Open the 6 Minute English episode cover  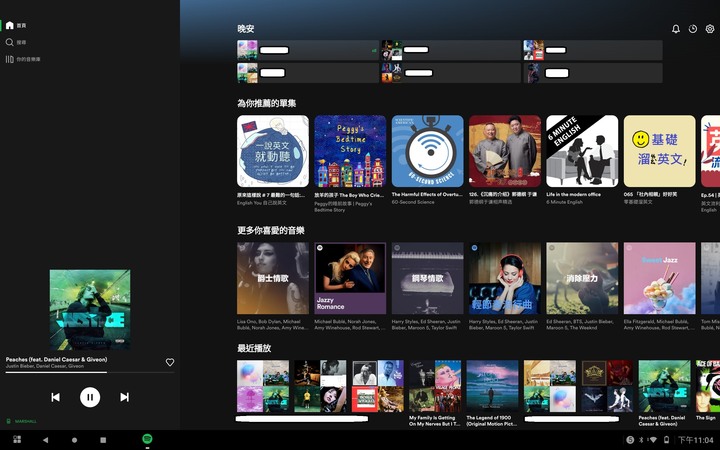[x=582, y=151]
